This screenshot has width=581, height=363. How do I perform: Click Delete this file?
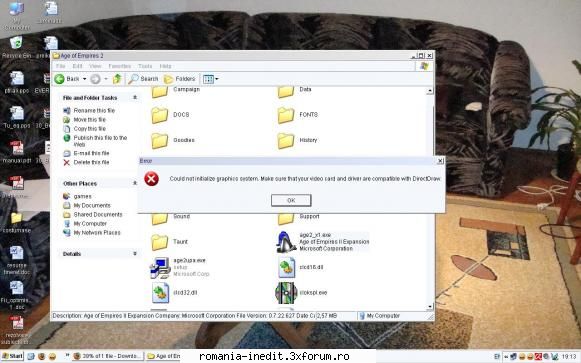tap(91, 162)
